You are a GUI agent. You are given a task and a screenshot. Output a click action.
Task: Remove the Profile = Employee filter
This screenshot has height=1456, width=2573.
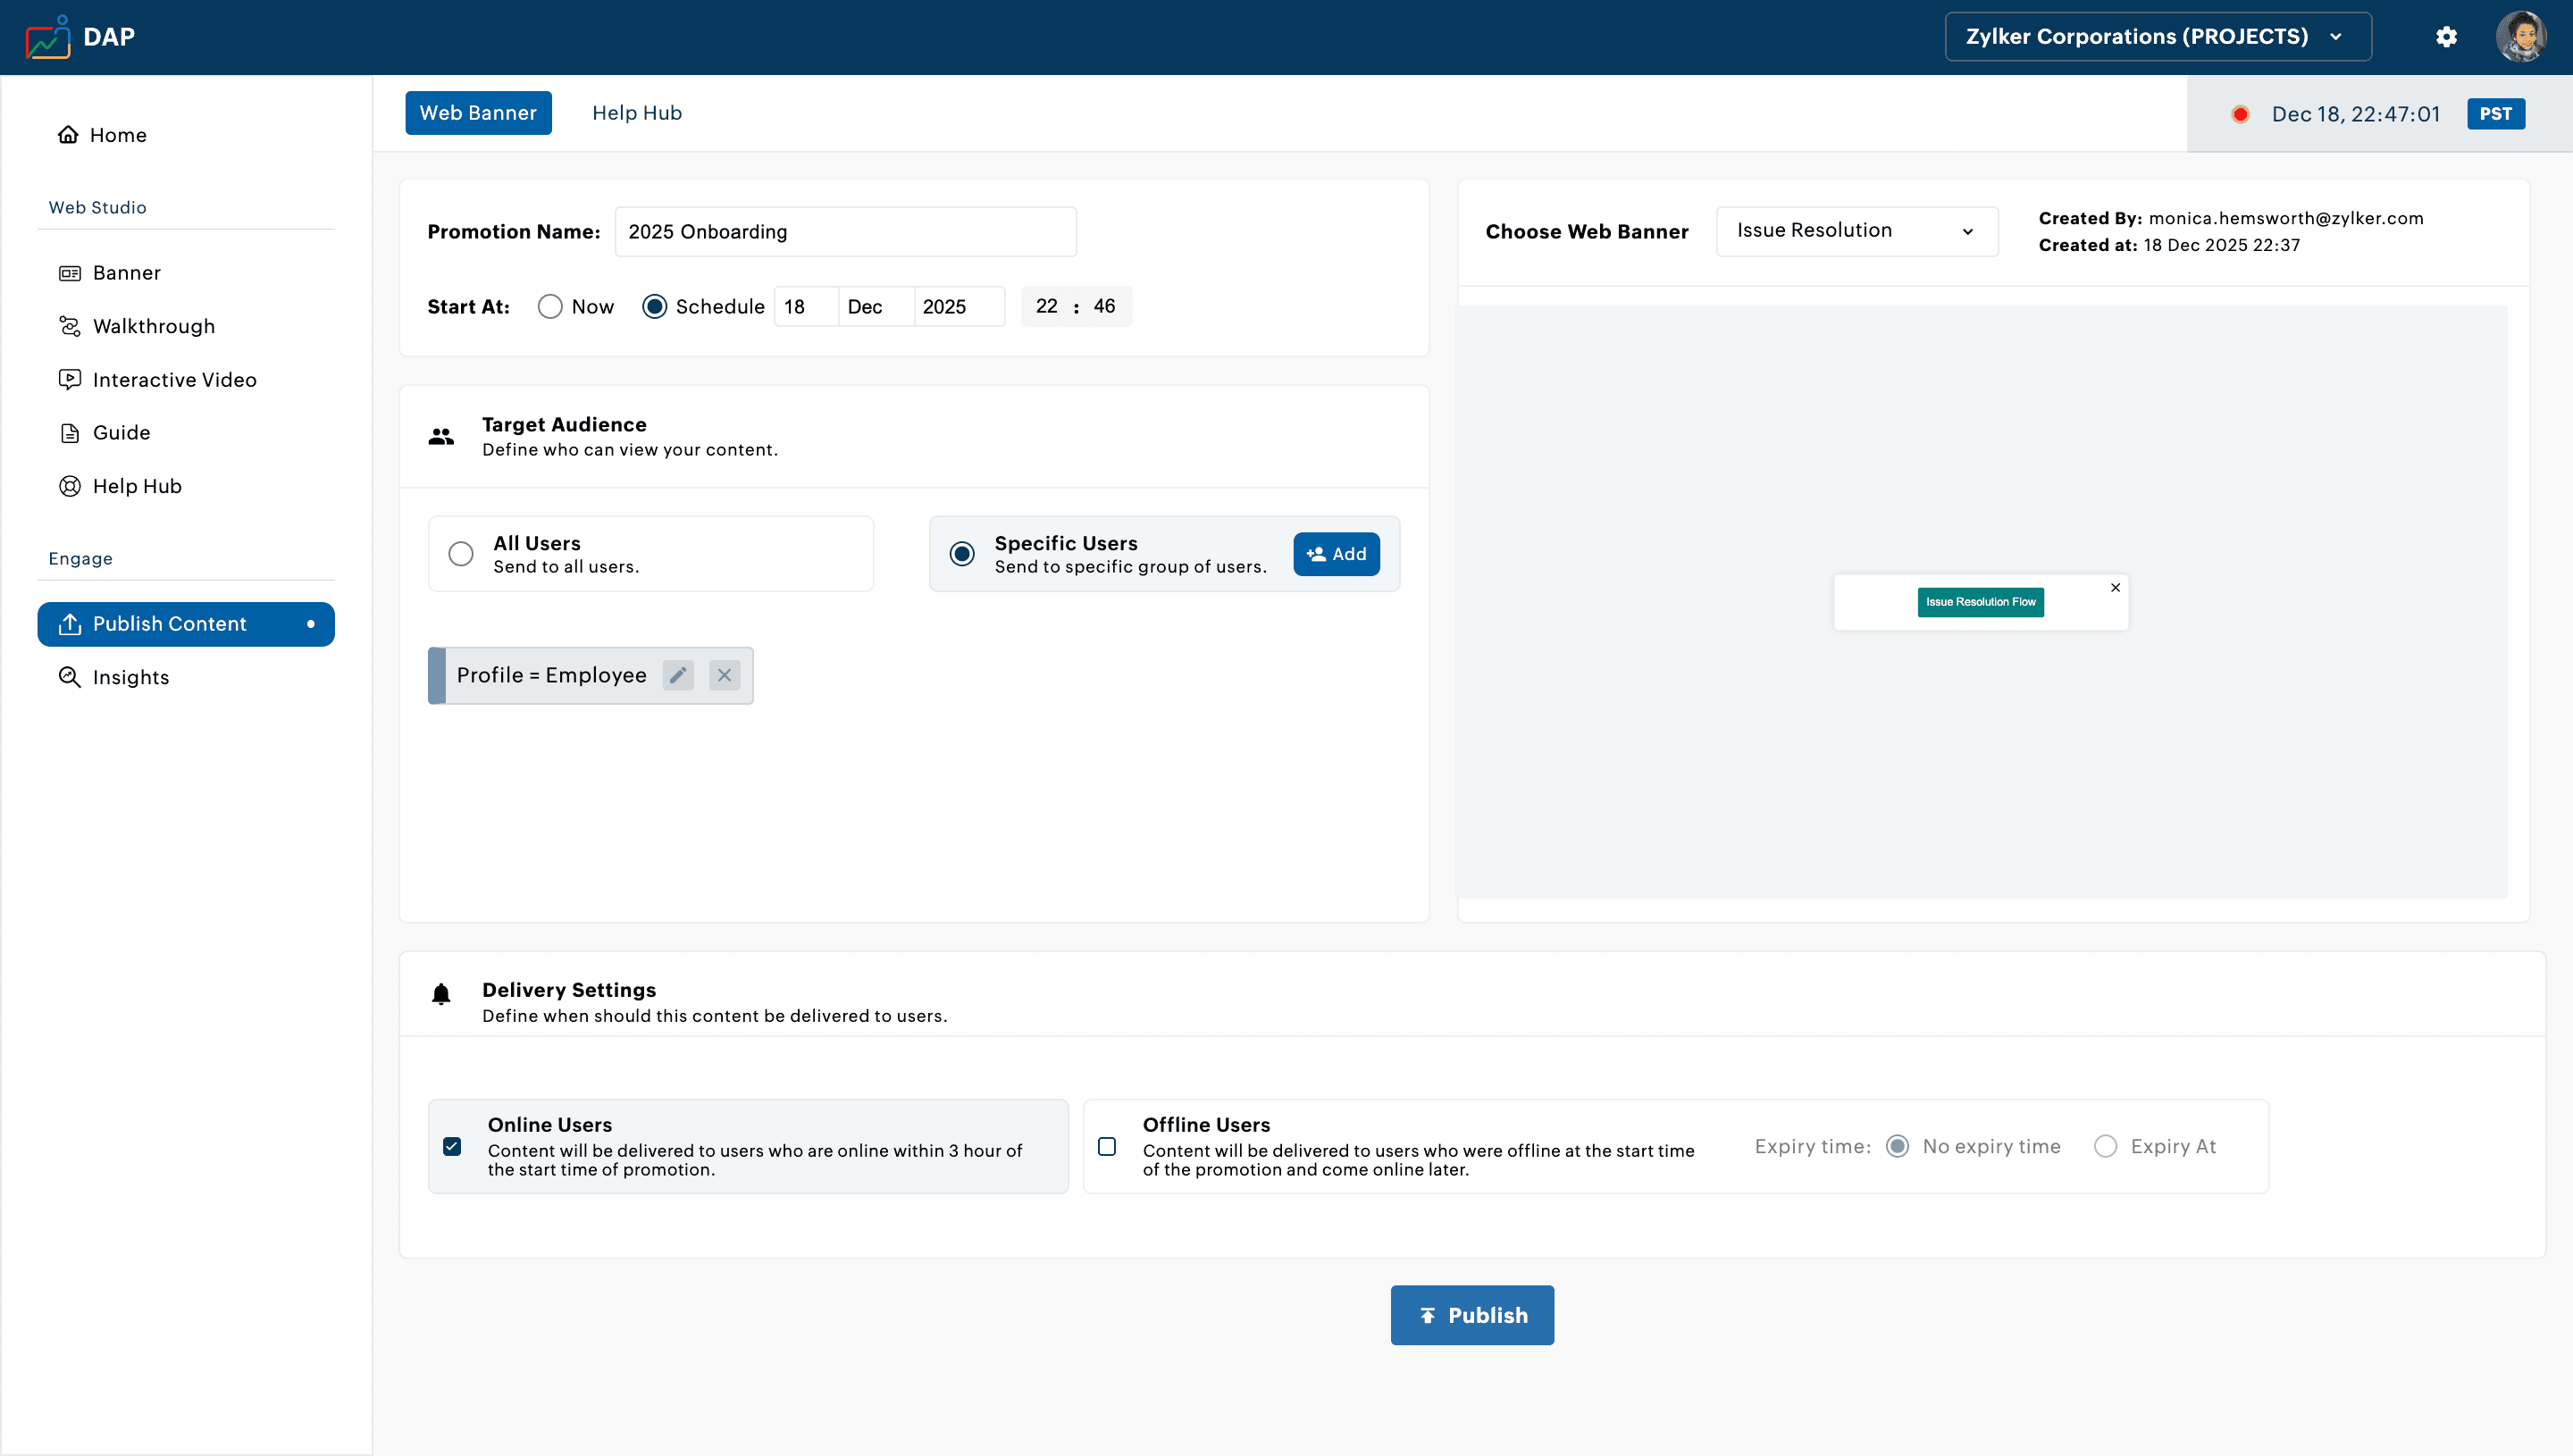click(724, 675)
